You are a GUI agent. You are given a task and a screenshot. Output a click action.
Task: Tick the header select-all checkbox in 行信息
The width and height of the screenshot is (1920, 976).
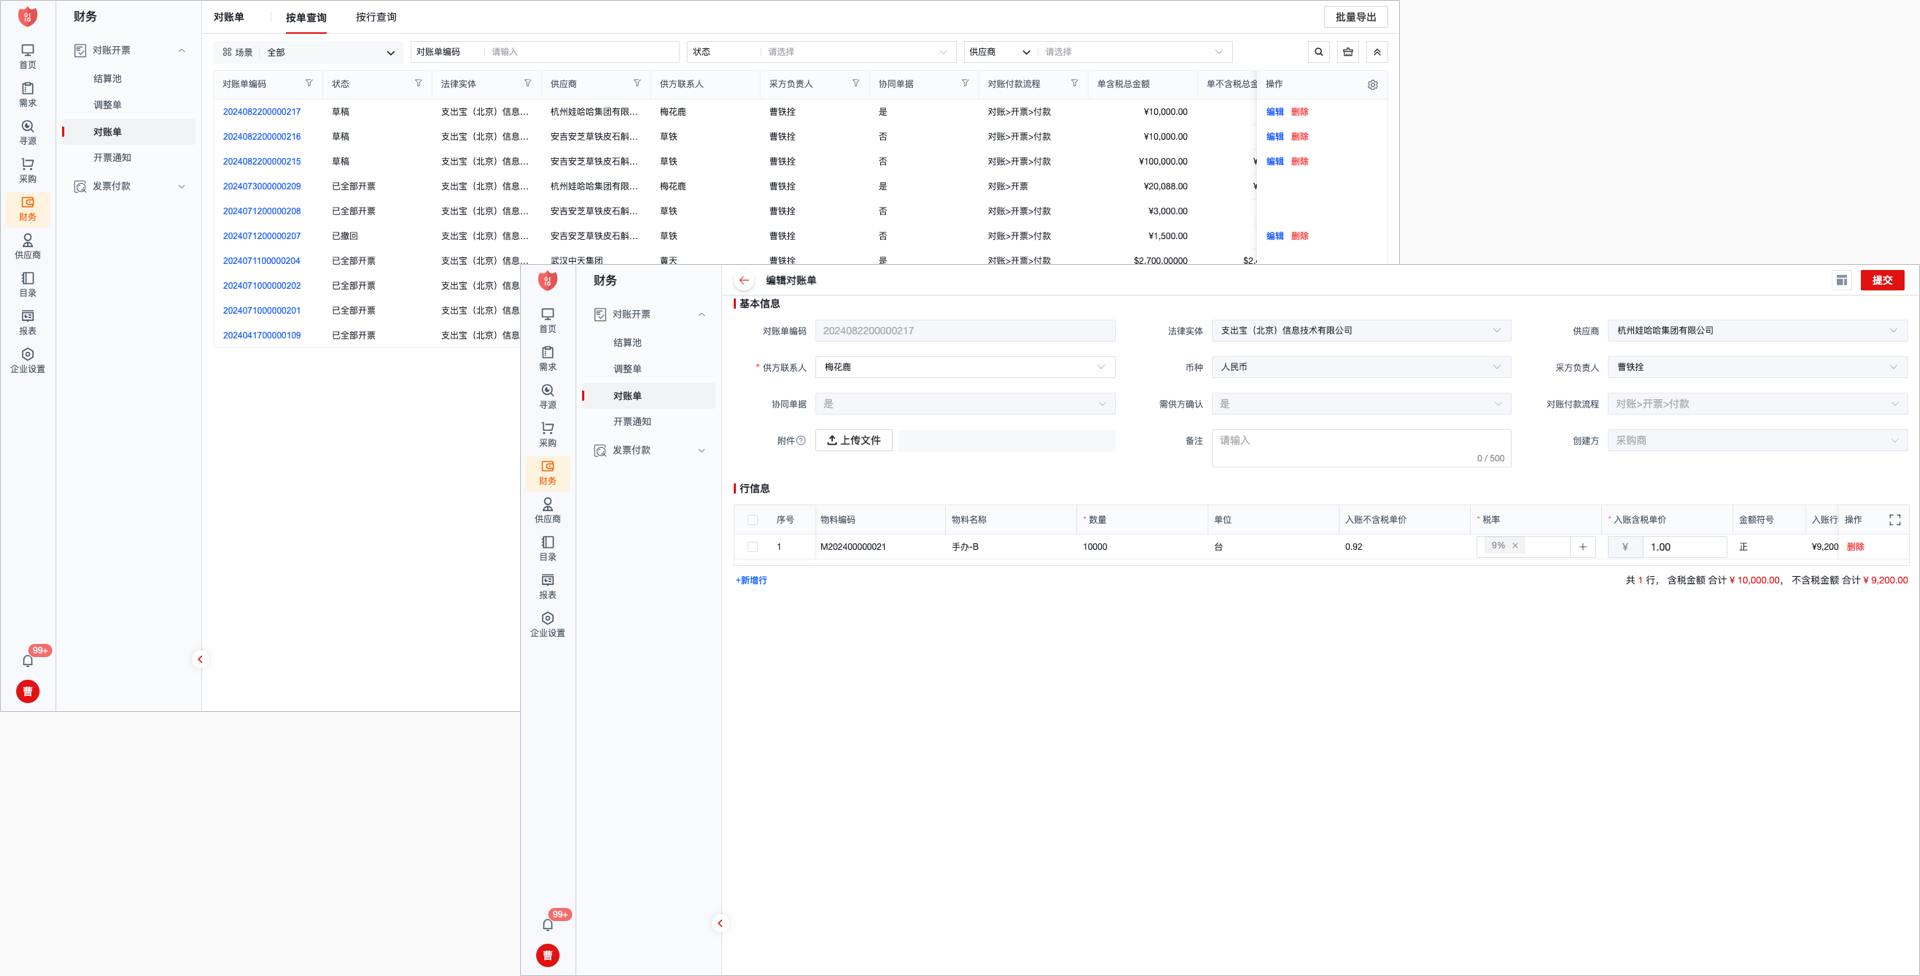753,520
